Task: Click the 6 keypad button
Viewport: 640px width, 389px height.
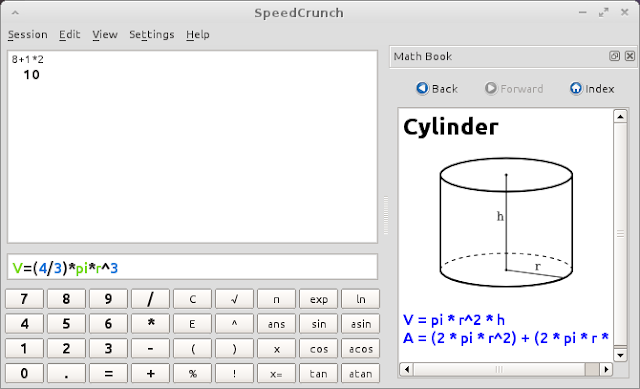Action: (108, 324)
